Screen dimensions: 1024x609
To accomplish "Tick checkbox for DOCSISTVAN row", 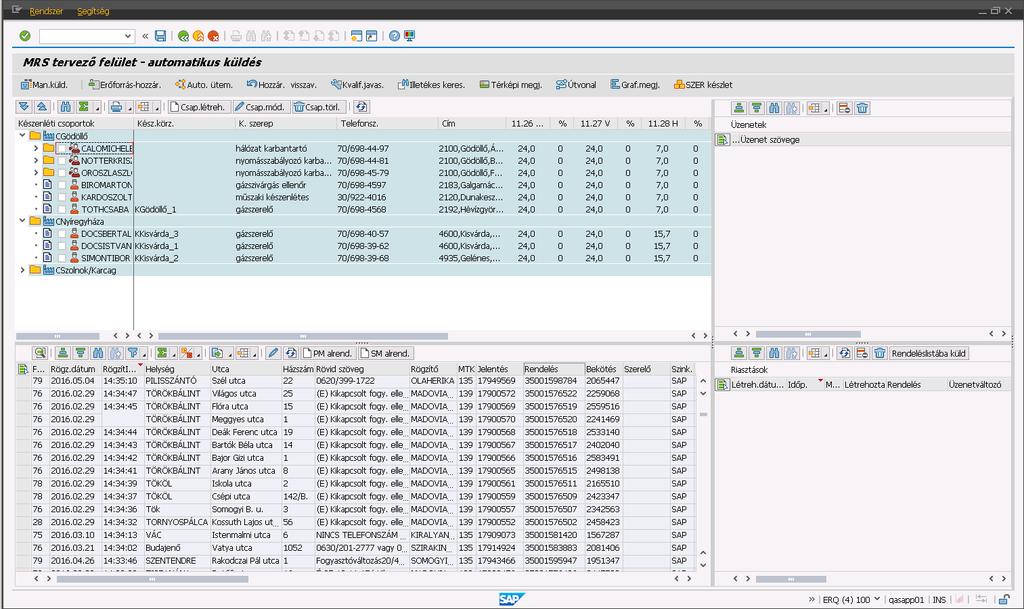I will coord(62,246).
